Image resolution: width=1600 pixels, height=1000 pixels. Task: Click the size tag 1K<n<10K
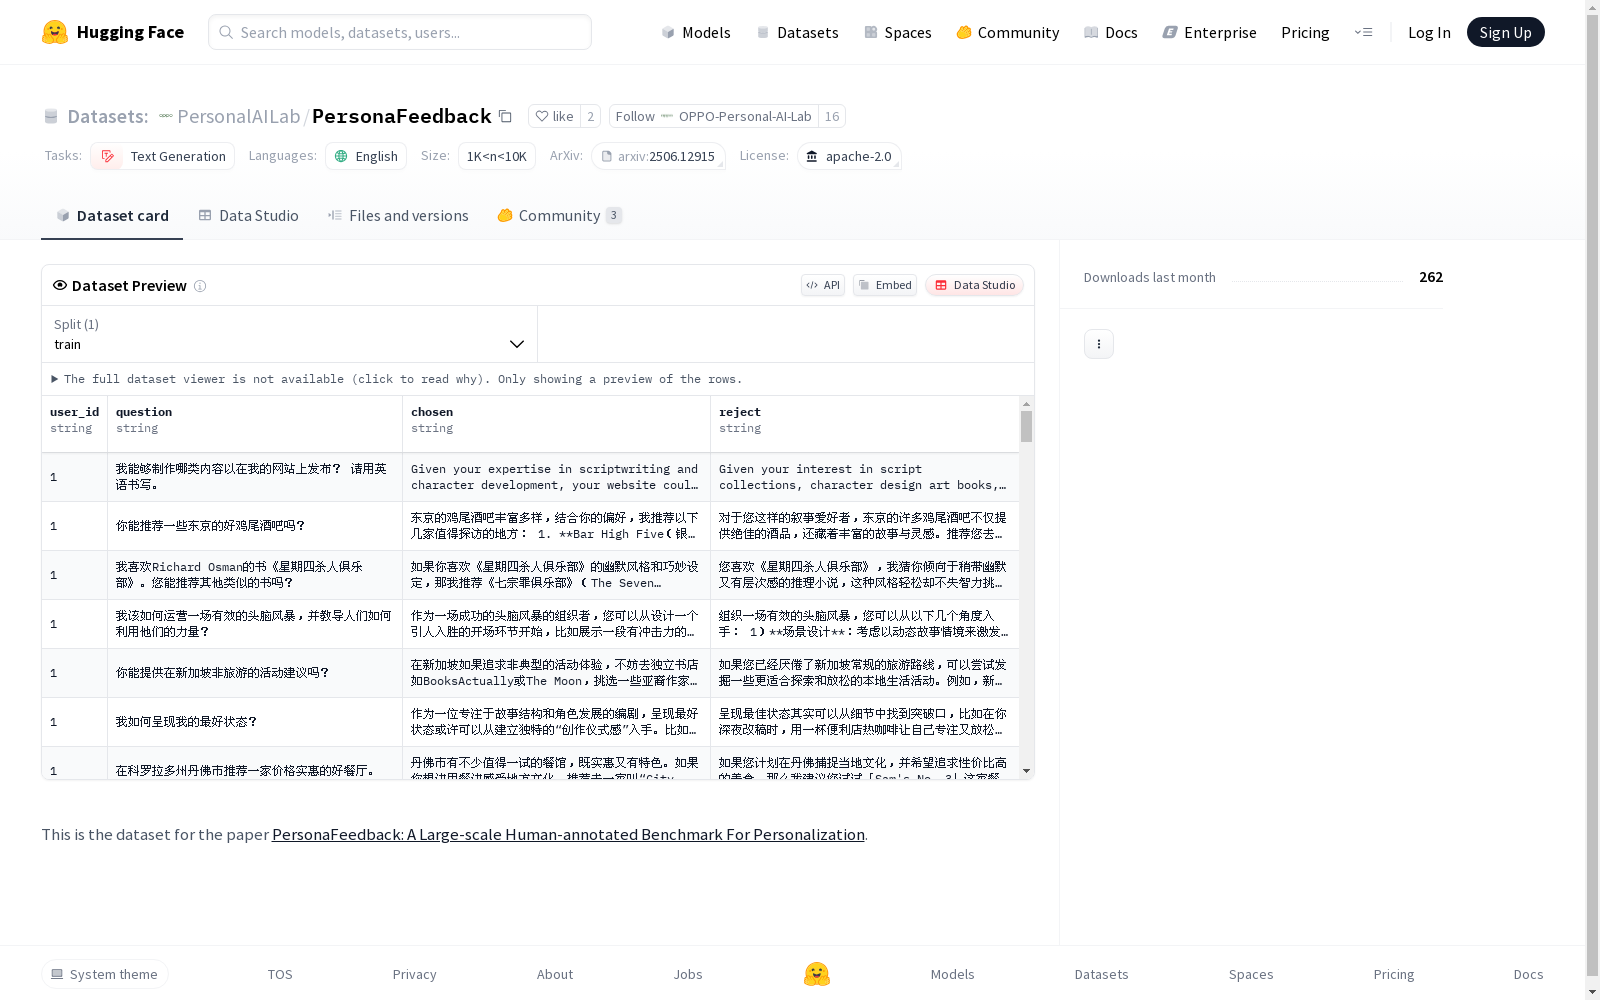coord(497,156)
